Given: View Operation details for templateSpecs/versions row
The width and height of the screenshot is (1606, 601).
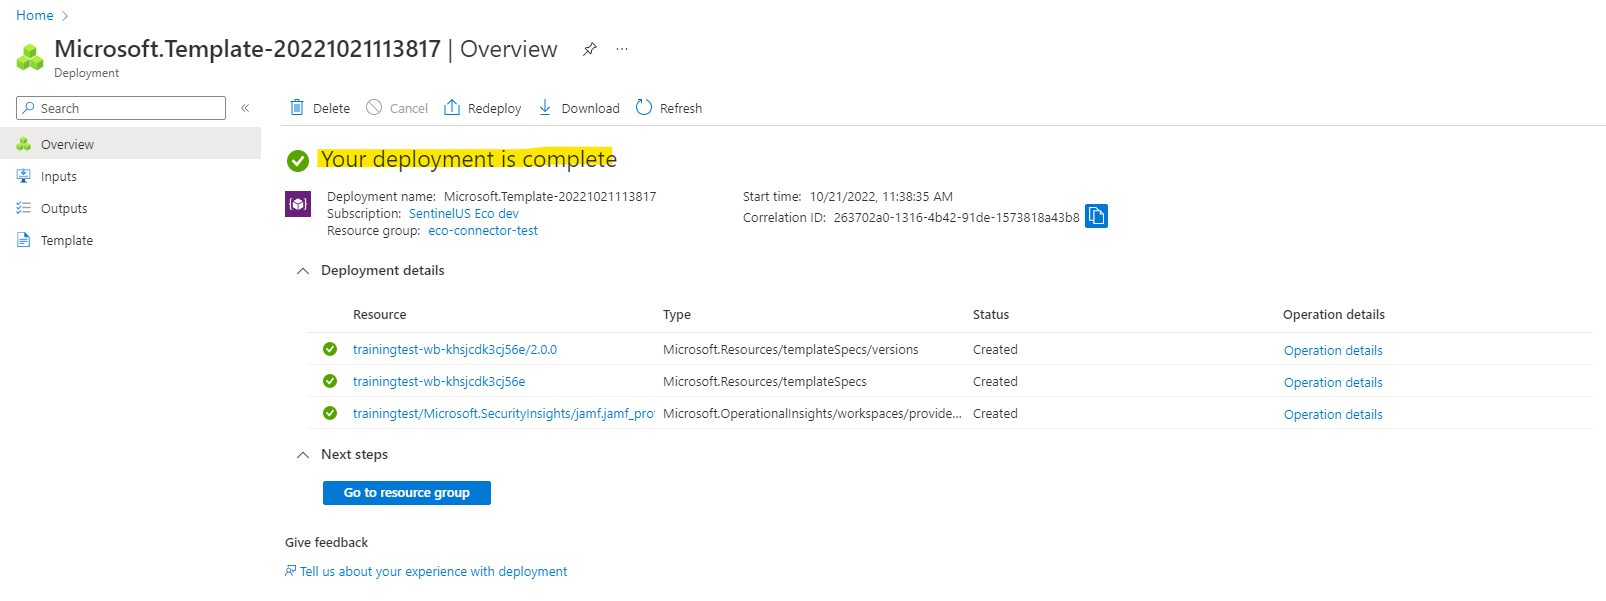Looking at the screenshot, I should pos(1333,350).
